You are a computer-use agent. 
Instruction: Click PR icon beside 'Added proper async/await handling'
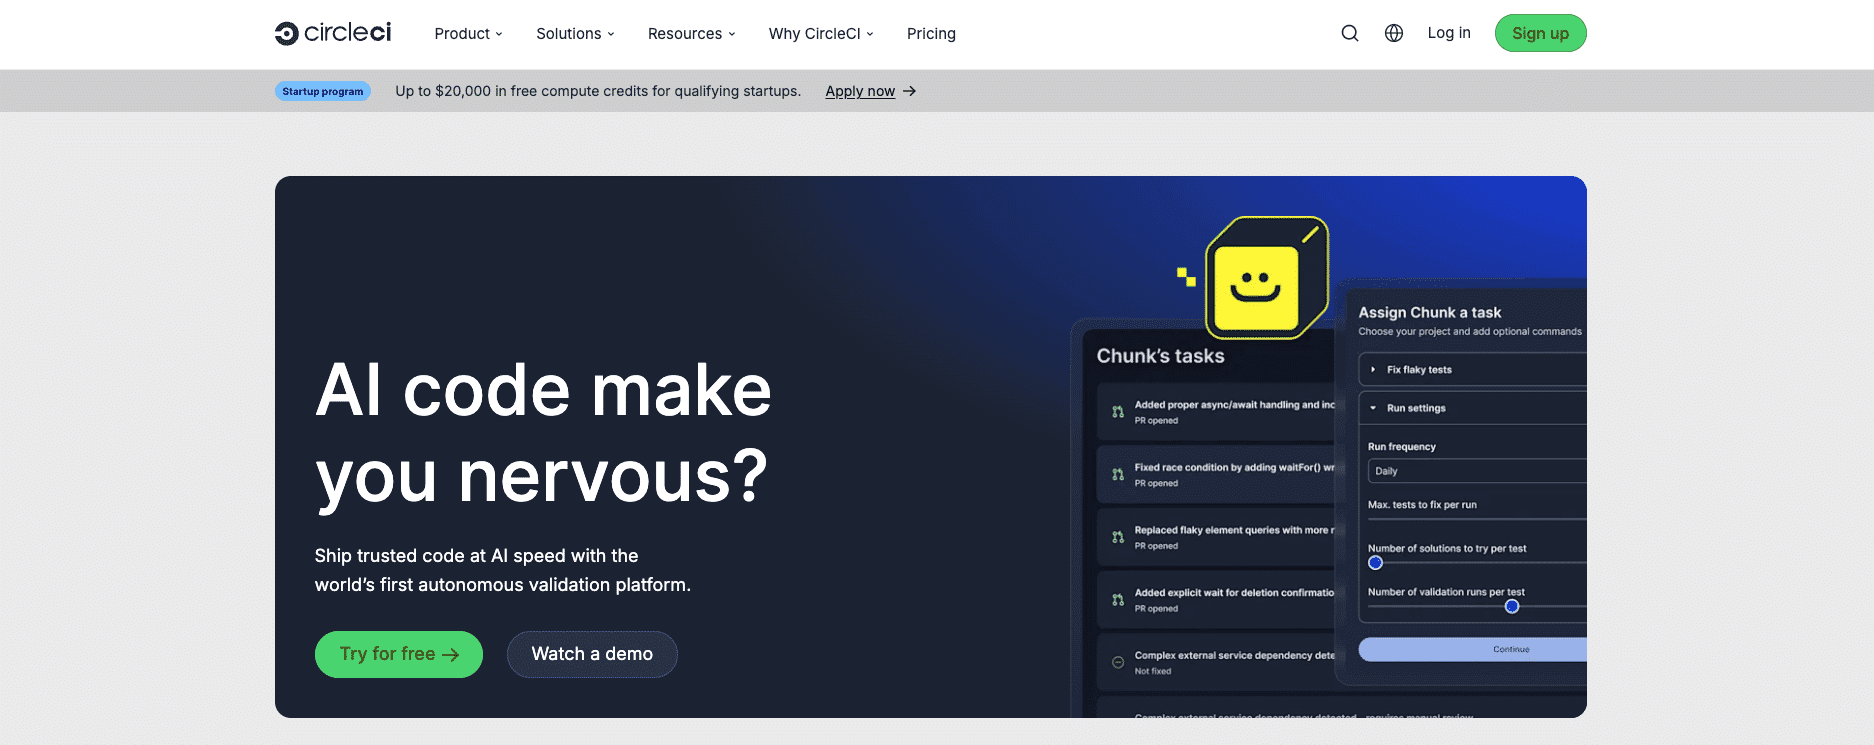1118,412
